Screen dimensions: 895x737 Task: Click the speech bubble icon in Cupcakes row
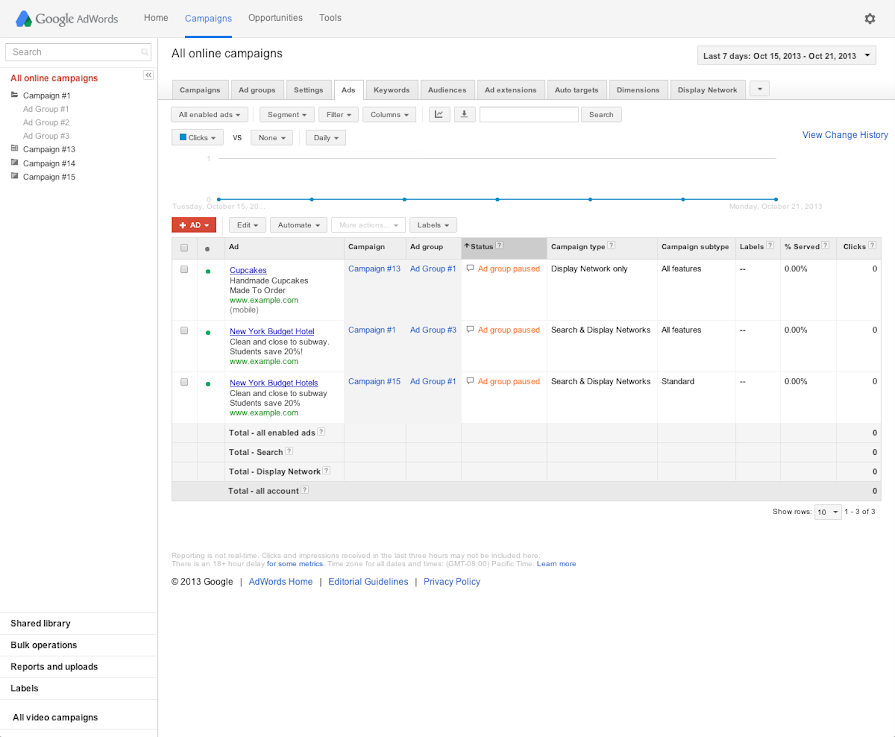471,269
